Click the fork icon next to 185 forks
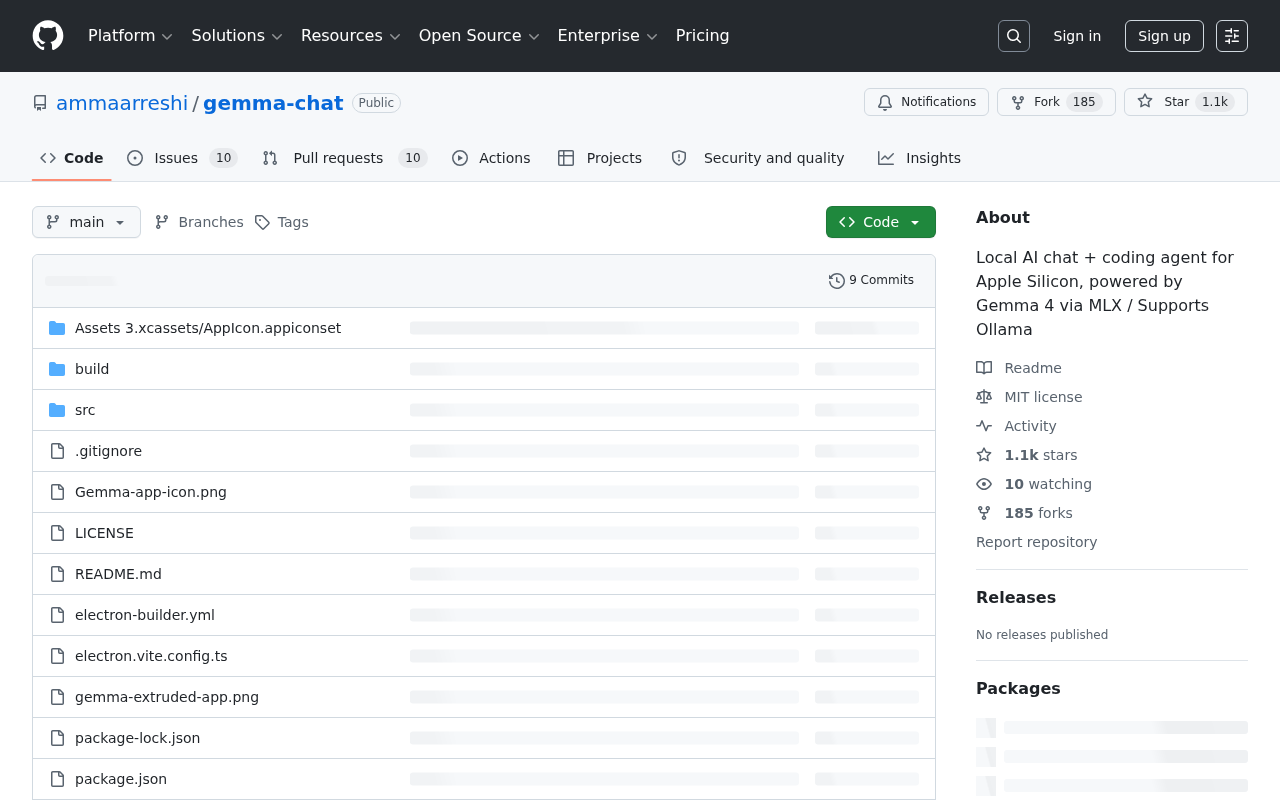The height and width of the screenshot is (800, 1280). tap(984, 513)
